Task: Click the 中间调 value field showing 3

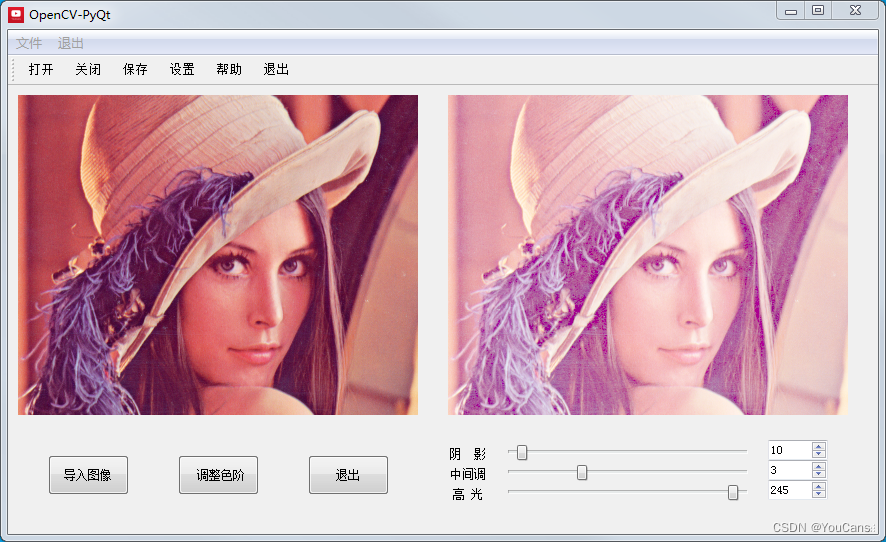Action: click(x=790, y=470)
